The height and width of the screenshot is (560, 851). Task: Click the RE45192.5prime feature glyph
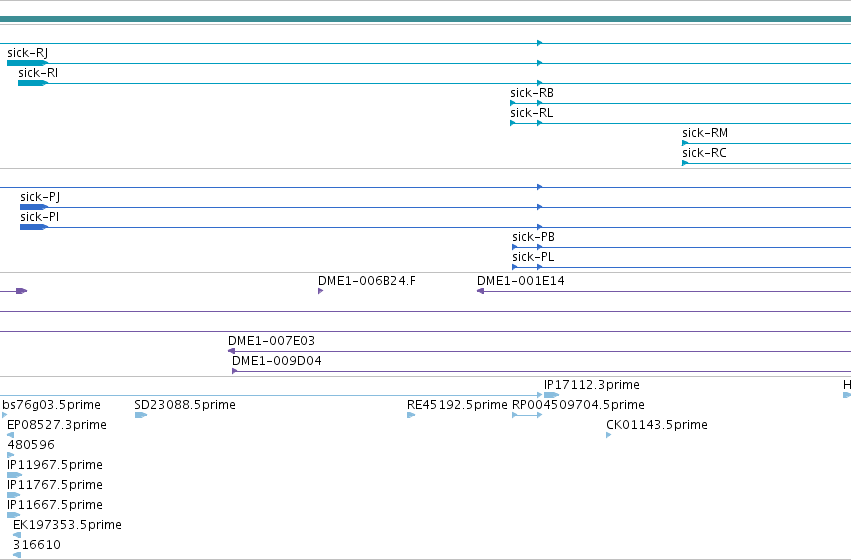point(411,415)
